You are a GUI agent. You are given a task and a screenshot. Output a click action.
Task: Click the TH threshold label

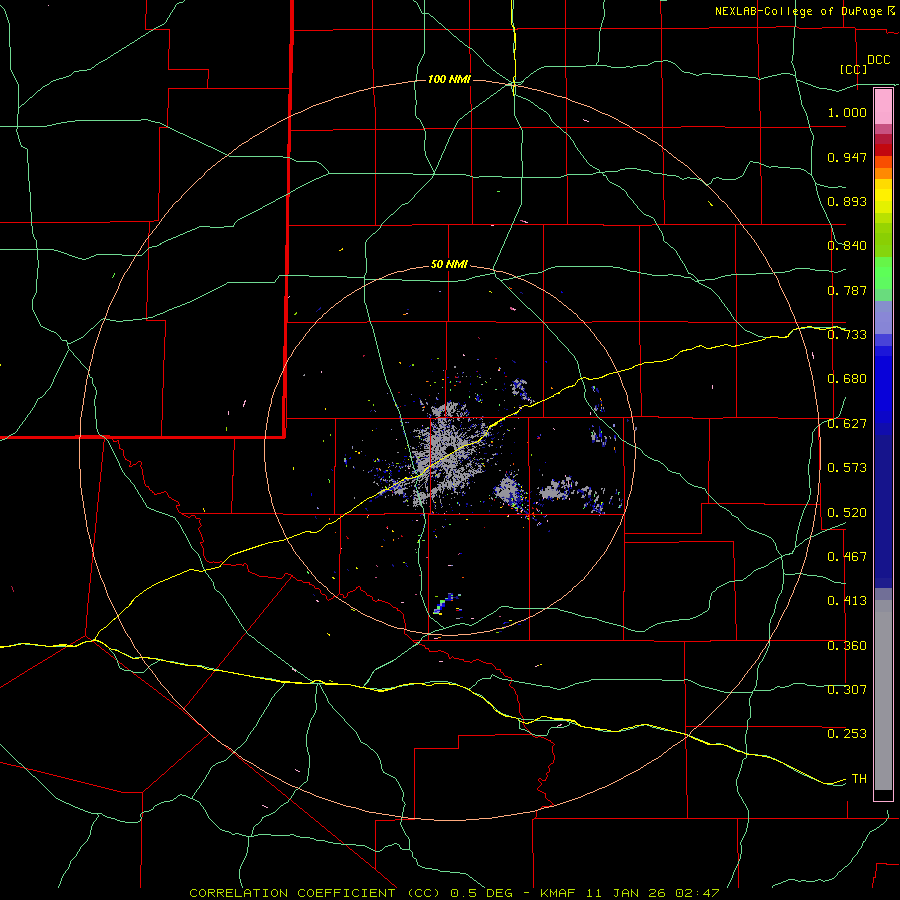pyautogui.click(x=859, y=779)
